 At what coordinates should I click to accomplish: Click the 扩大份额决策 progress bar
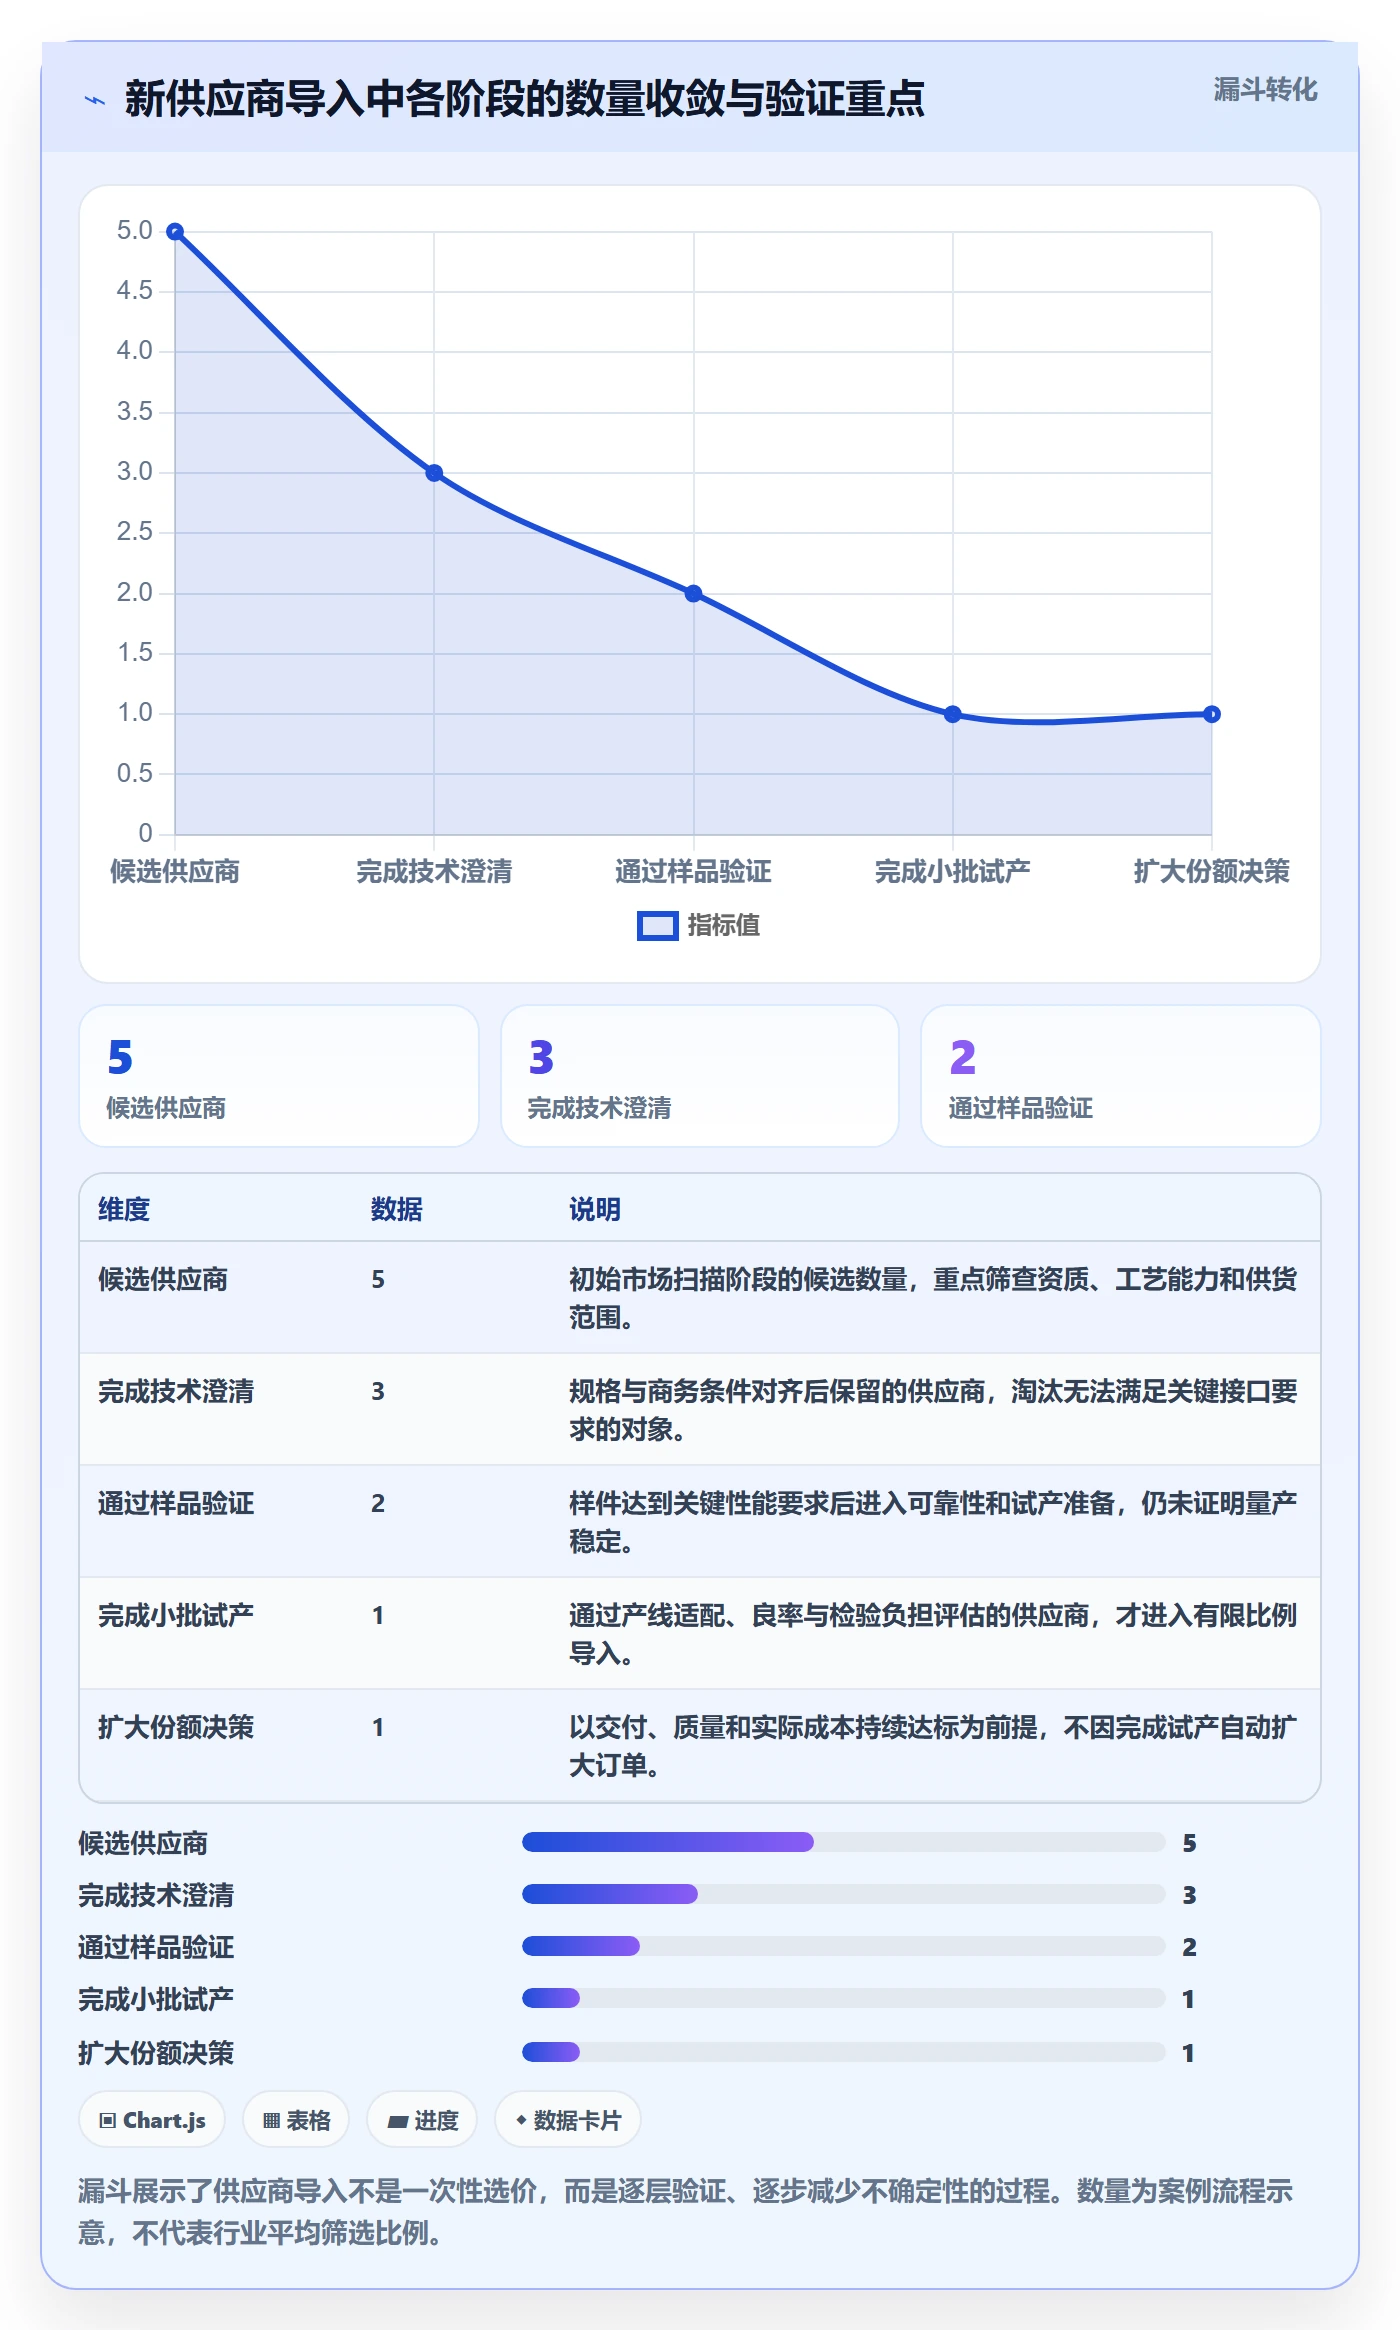click(843, 2052)
